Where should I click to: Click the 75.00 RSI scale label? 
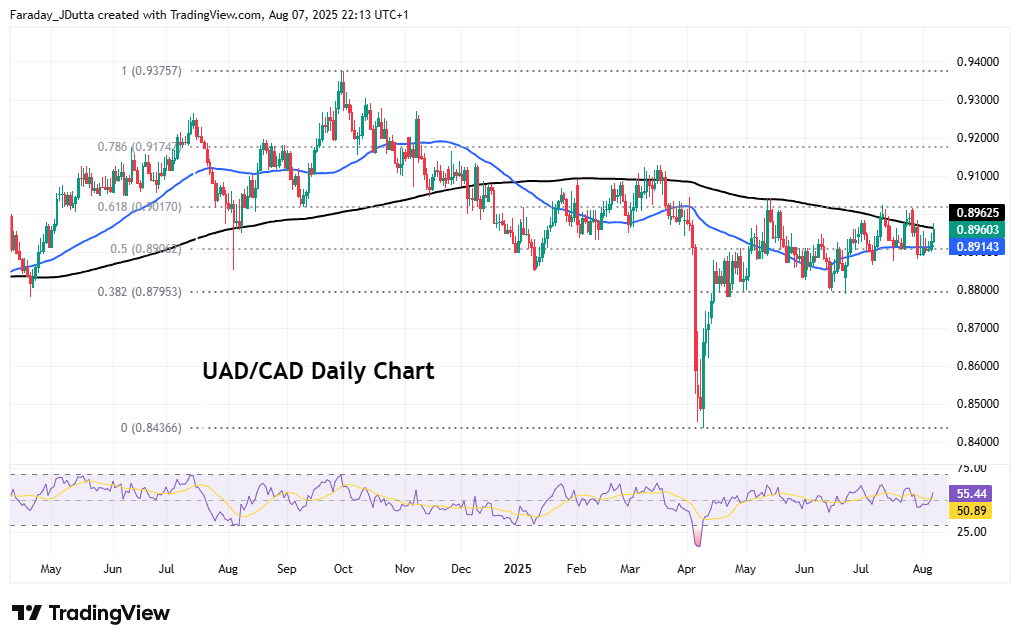[x=971, y=468]
